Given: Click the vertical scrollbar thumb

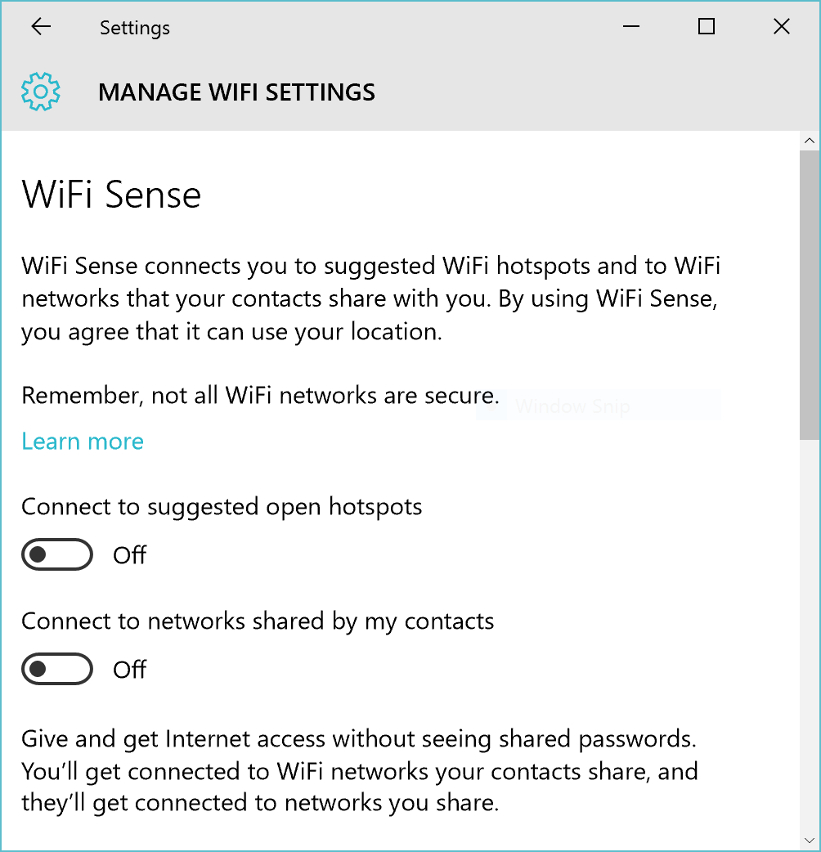Looking at the screenshot, I should click(x=810, y=295).
